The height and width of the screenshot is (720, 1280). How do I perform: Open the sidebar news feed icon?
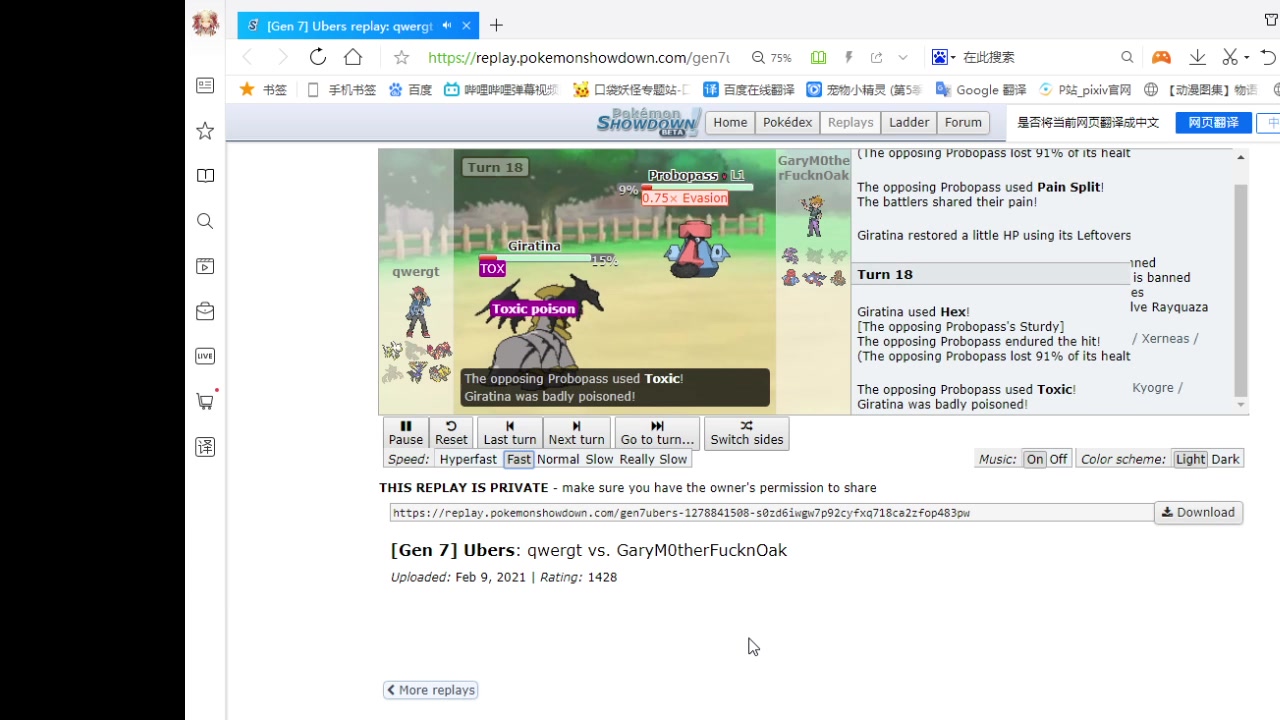pos(205,86)
